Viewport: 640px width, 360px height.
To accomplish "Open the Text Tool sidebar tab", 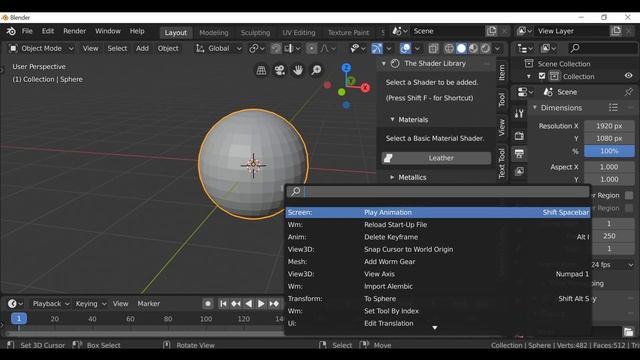I will click(x=502, y=163).
